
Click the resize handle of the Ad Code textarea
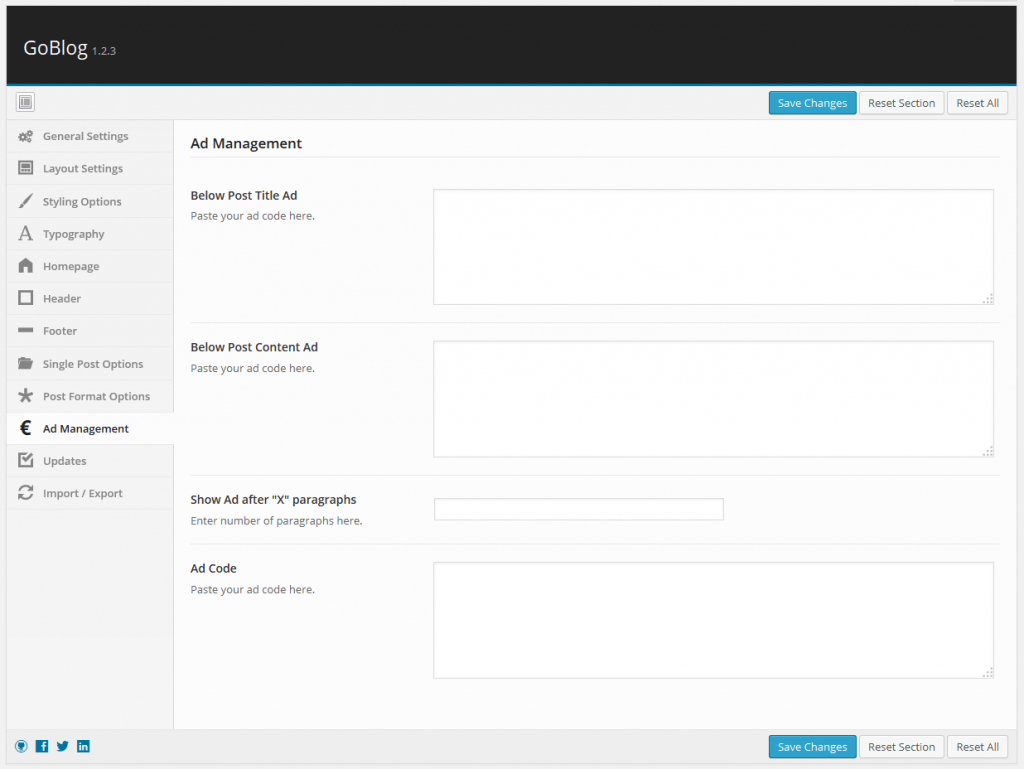click(x=988, y=673)
